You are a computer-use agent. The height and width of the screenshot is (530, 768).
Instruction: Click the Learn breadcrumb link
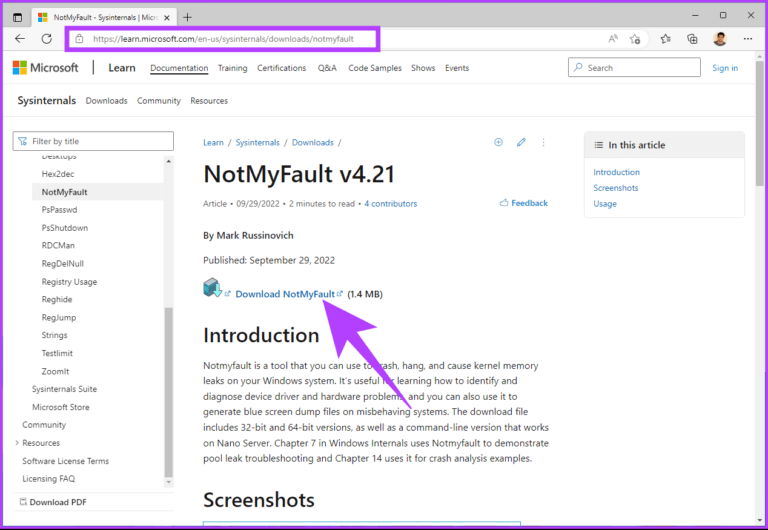213,143
